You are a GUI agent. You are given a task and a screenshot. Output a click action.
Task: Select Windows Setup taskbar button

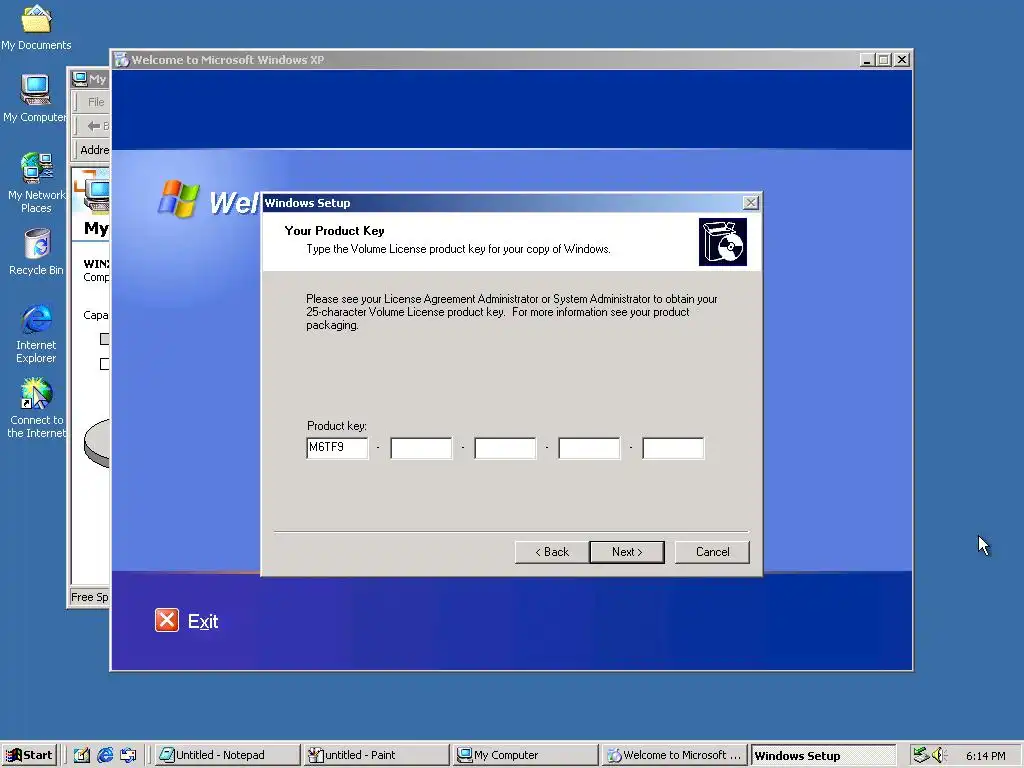[x=824, y=755]
